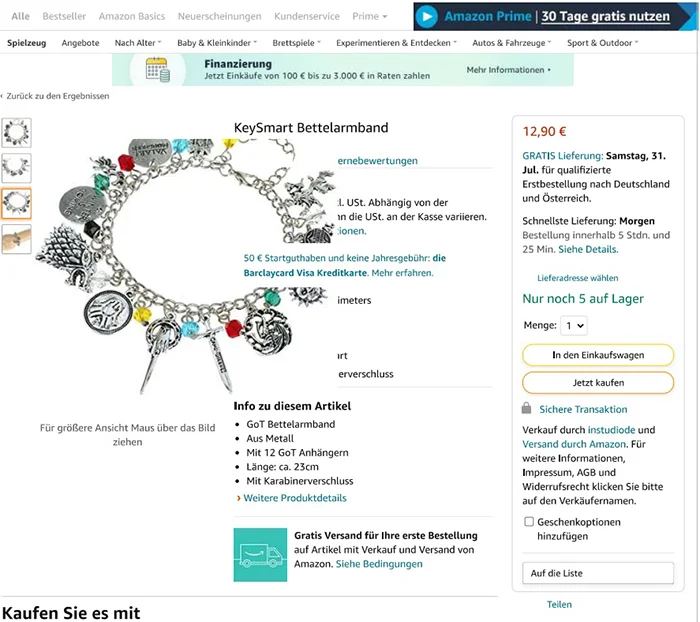Viewport: 700px width, 622px height.
Task: Click Lieferadresse wählen link
Action: [578, 278]
